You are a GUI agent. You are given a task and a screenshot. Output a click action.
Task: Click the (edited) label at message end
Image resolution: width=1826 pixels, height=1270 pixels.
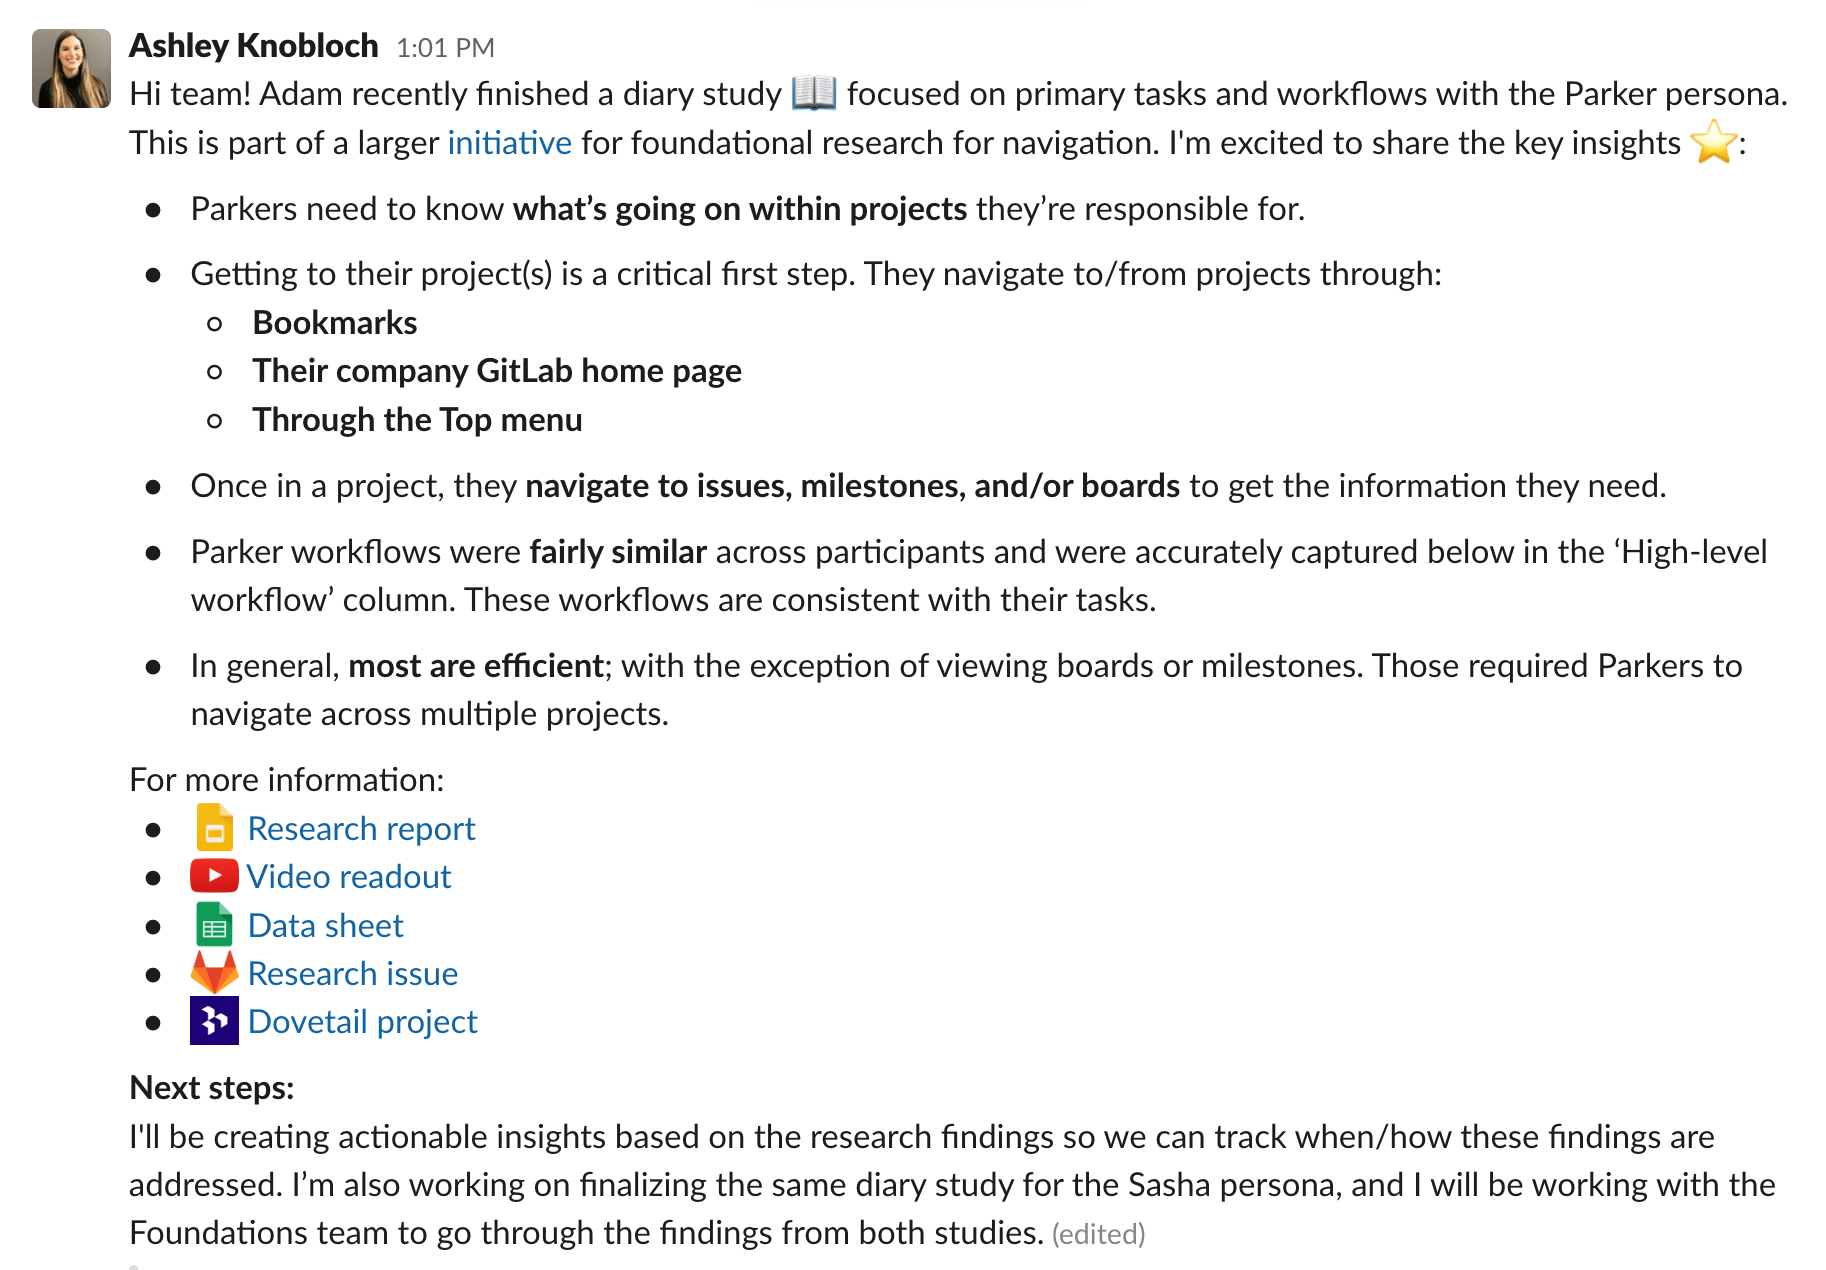(x=1099, y=1234)
